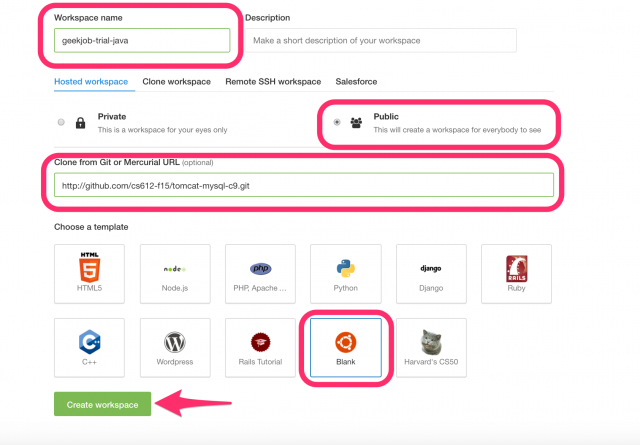This screenshot has height=445, width=640.
Task: Select the Python template
Action: [x=346, y=274]
